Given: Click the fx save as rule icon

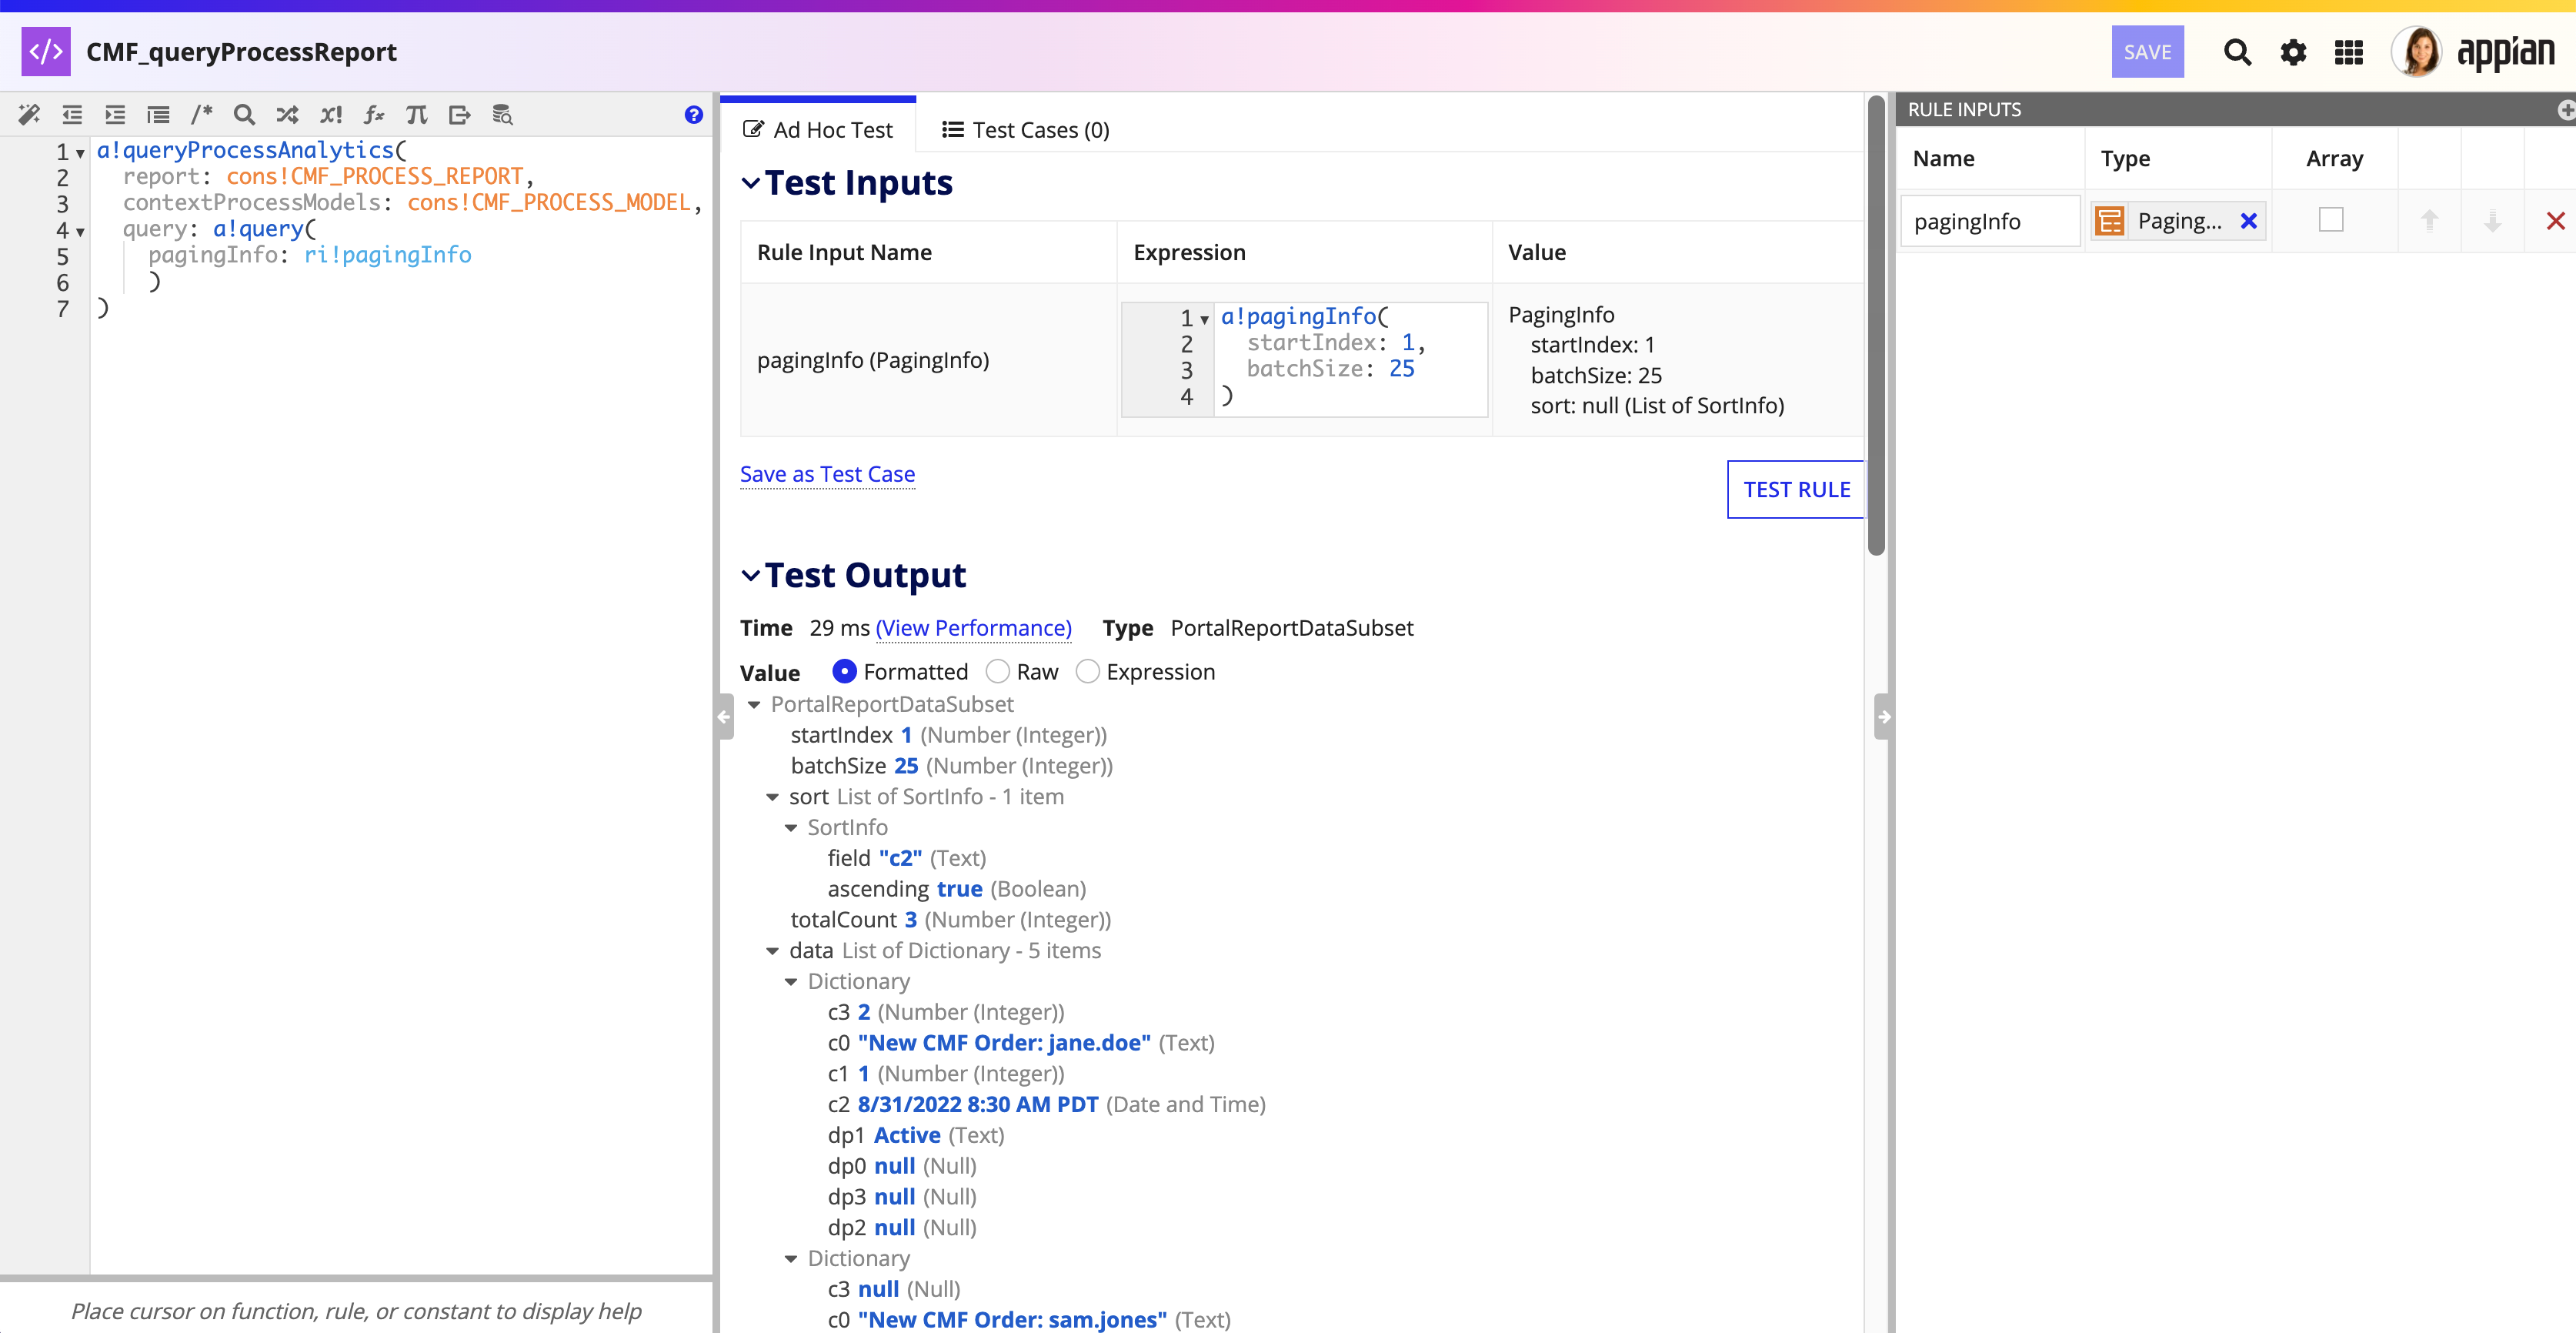Looking at the screenshot, I should click(x=374, y=115).
